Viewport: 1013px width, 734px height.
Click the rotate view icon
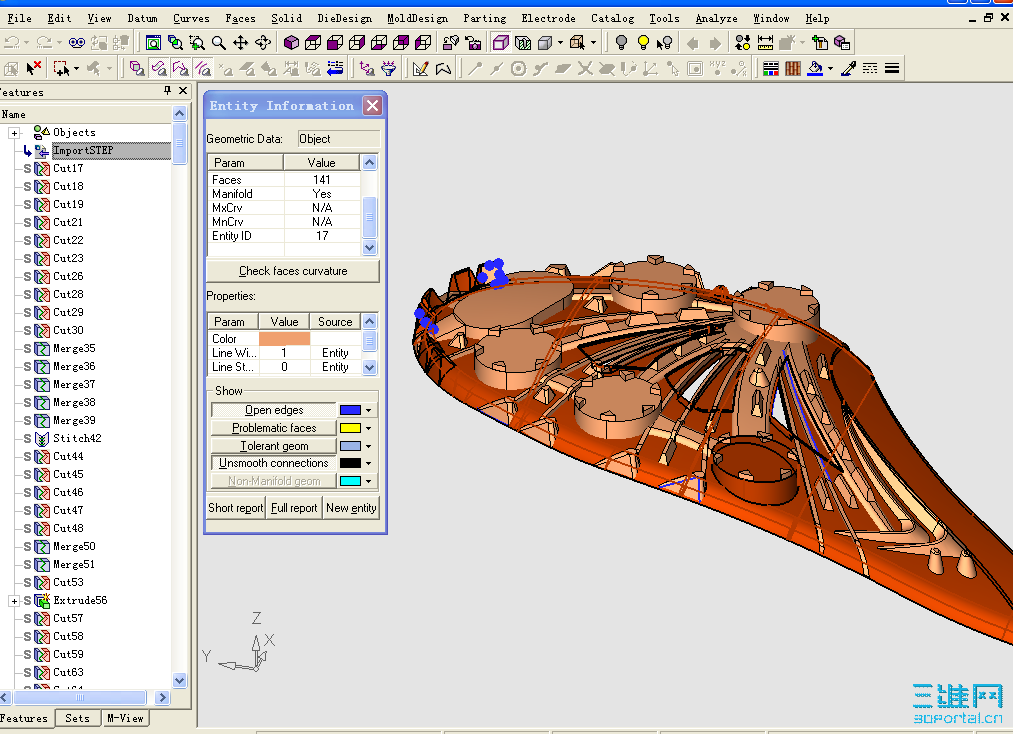pyautogui.click(x=263, y=43)
